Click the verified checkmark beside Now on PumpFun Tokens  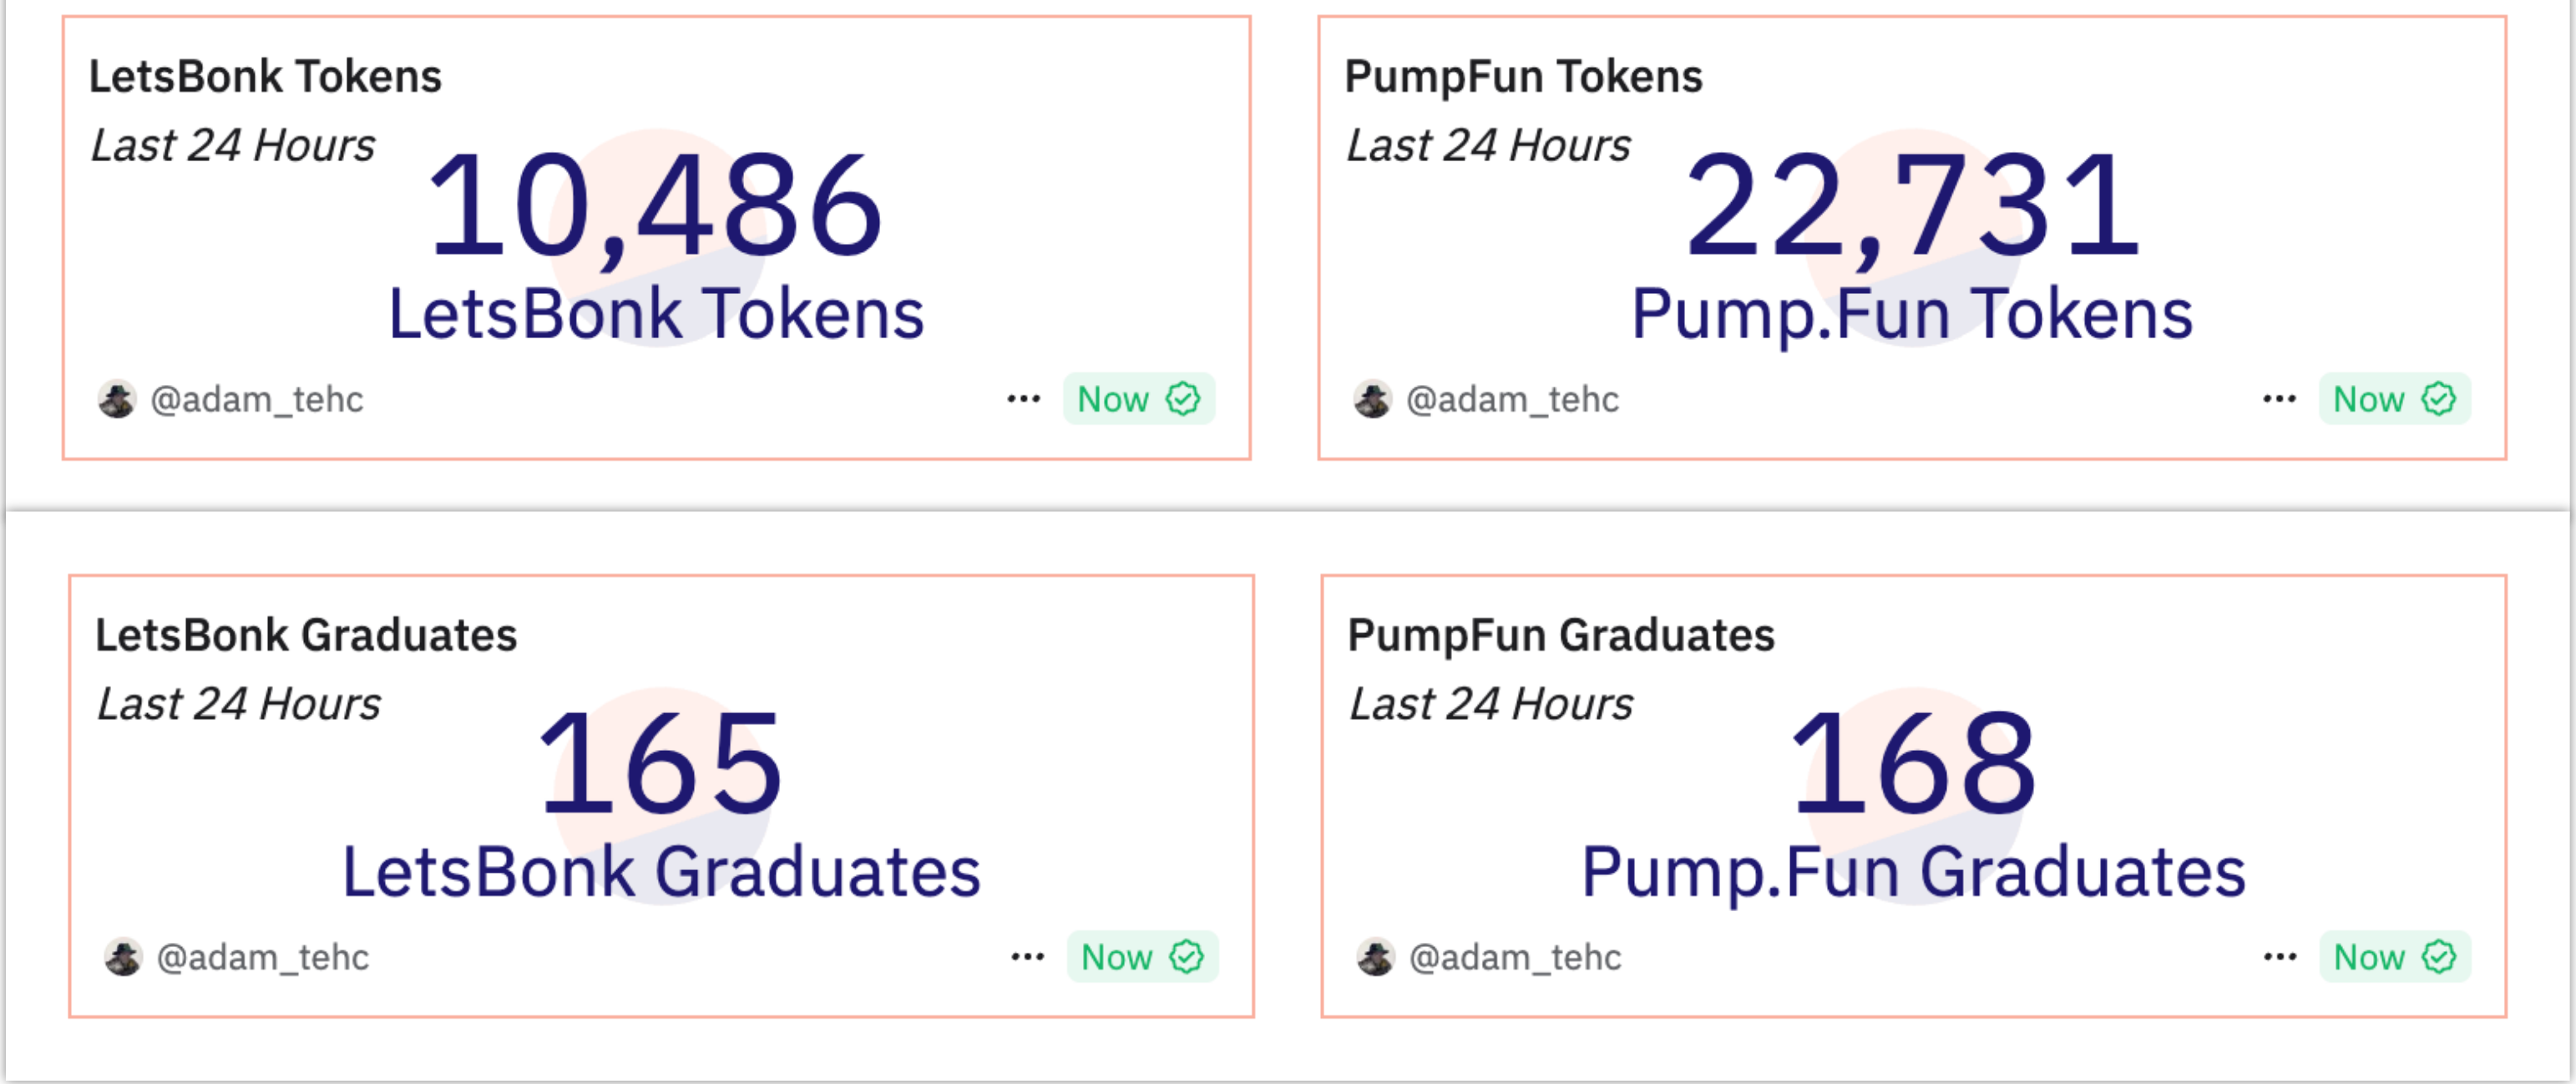[x=2440, y=399]
